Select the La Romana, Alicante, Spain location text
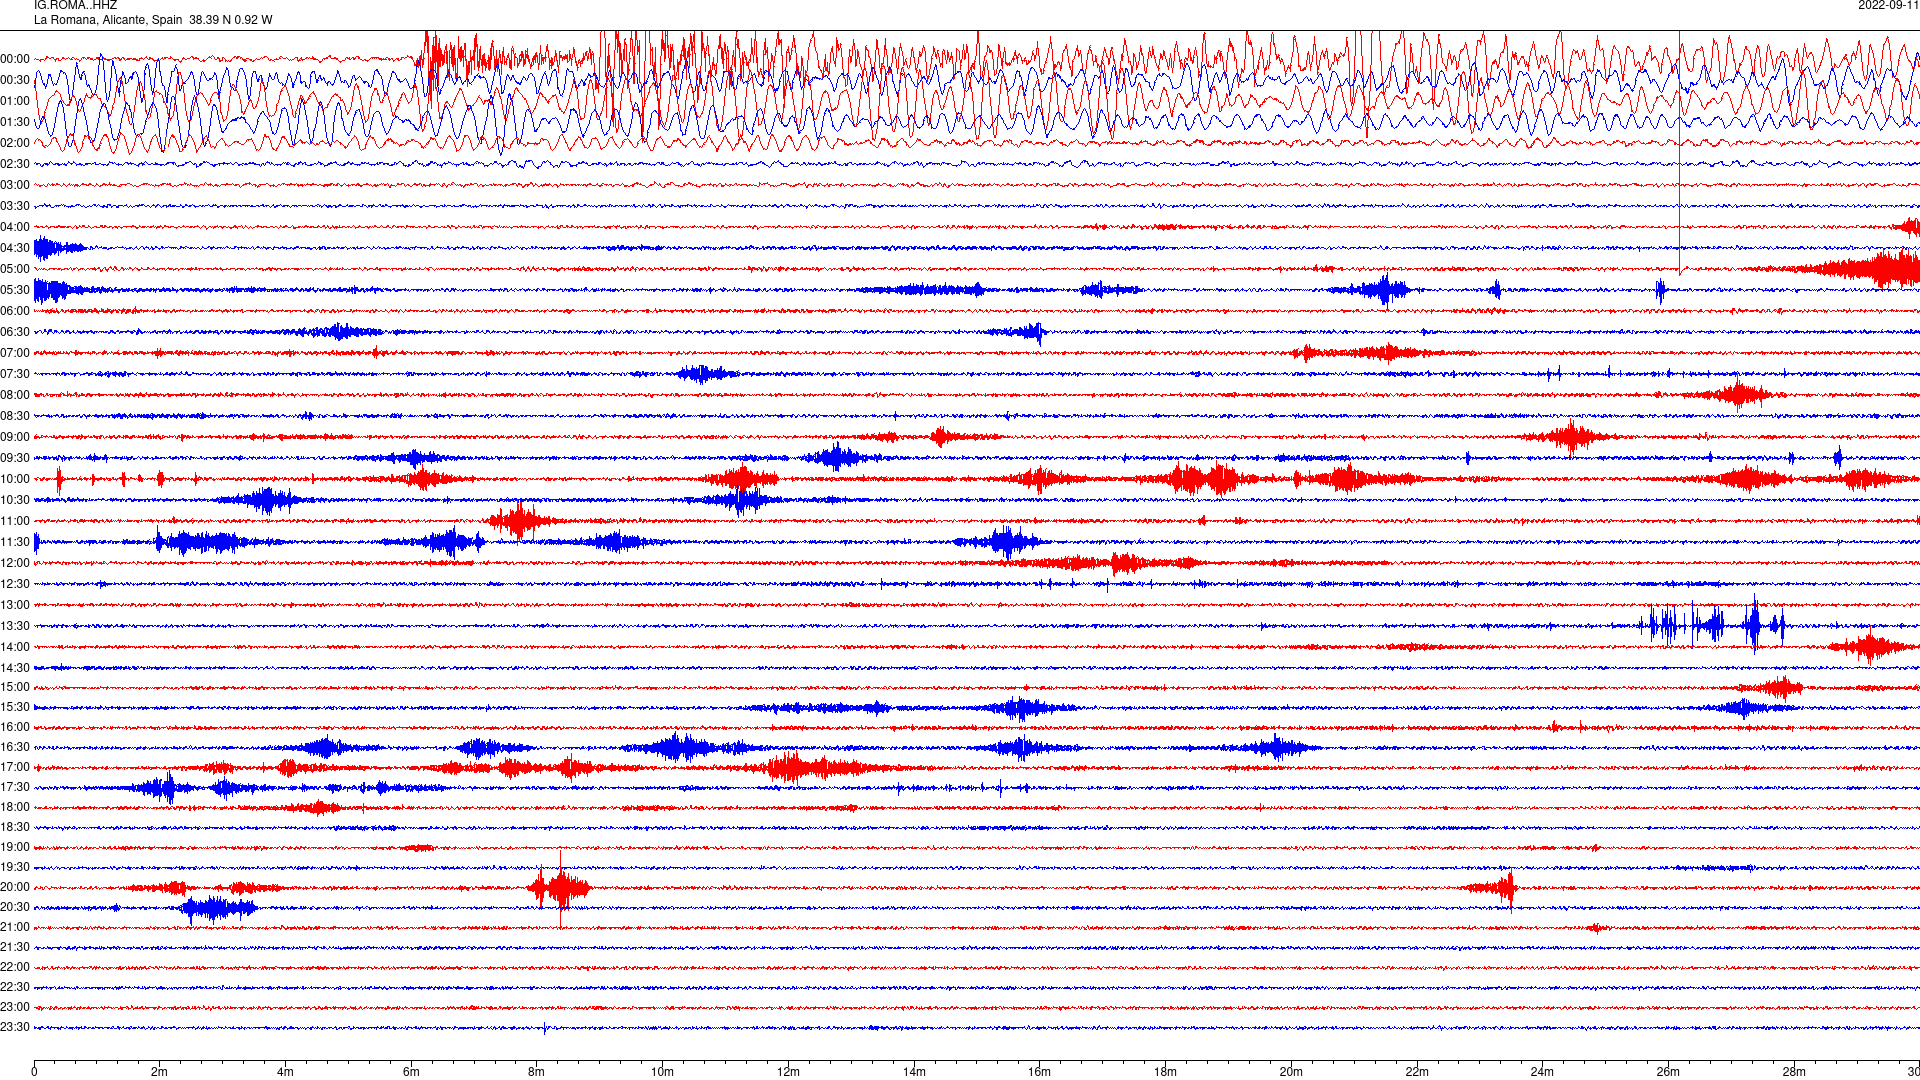The width and height of the screenshot is (1920, 1080). [x=108, y=20]
